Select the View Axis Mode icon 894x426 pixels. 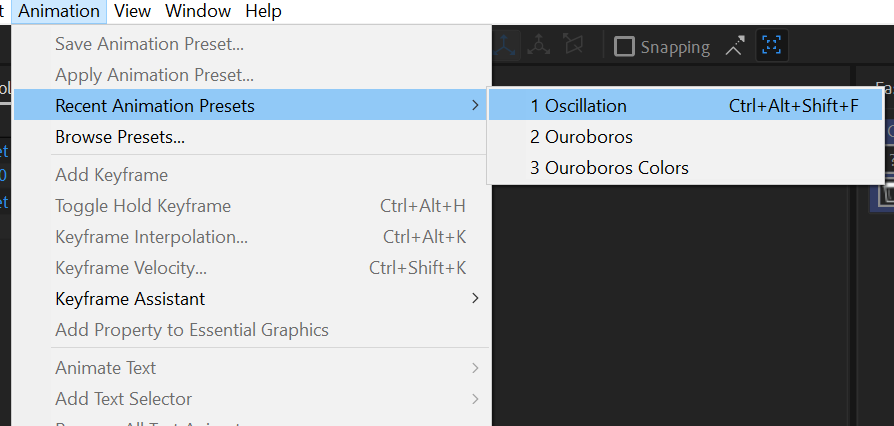click(573, 45)
